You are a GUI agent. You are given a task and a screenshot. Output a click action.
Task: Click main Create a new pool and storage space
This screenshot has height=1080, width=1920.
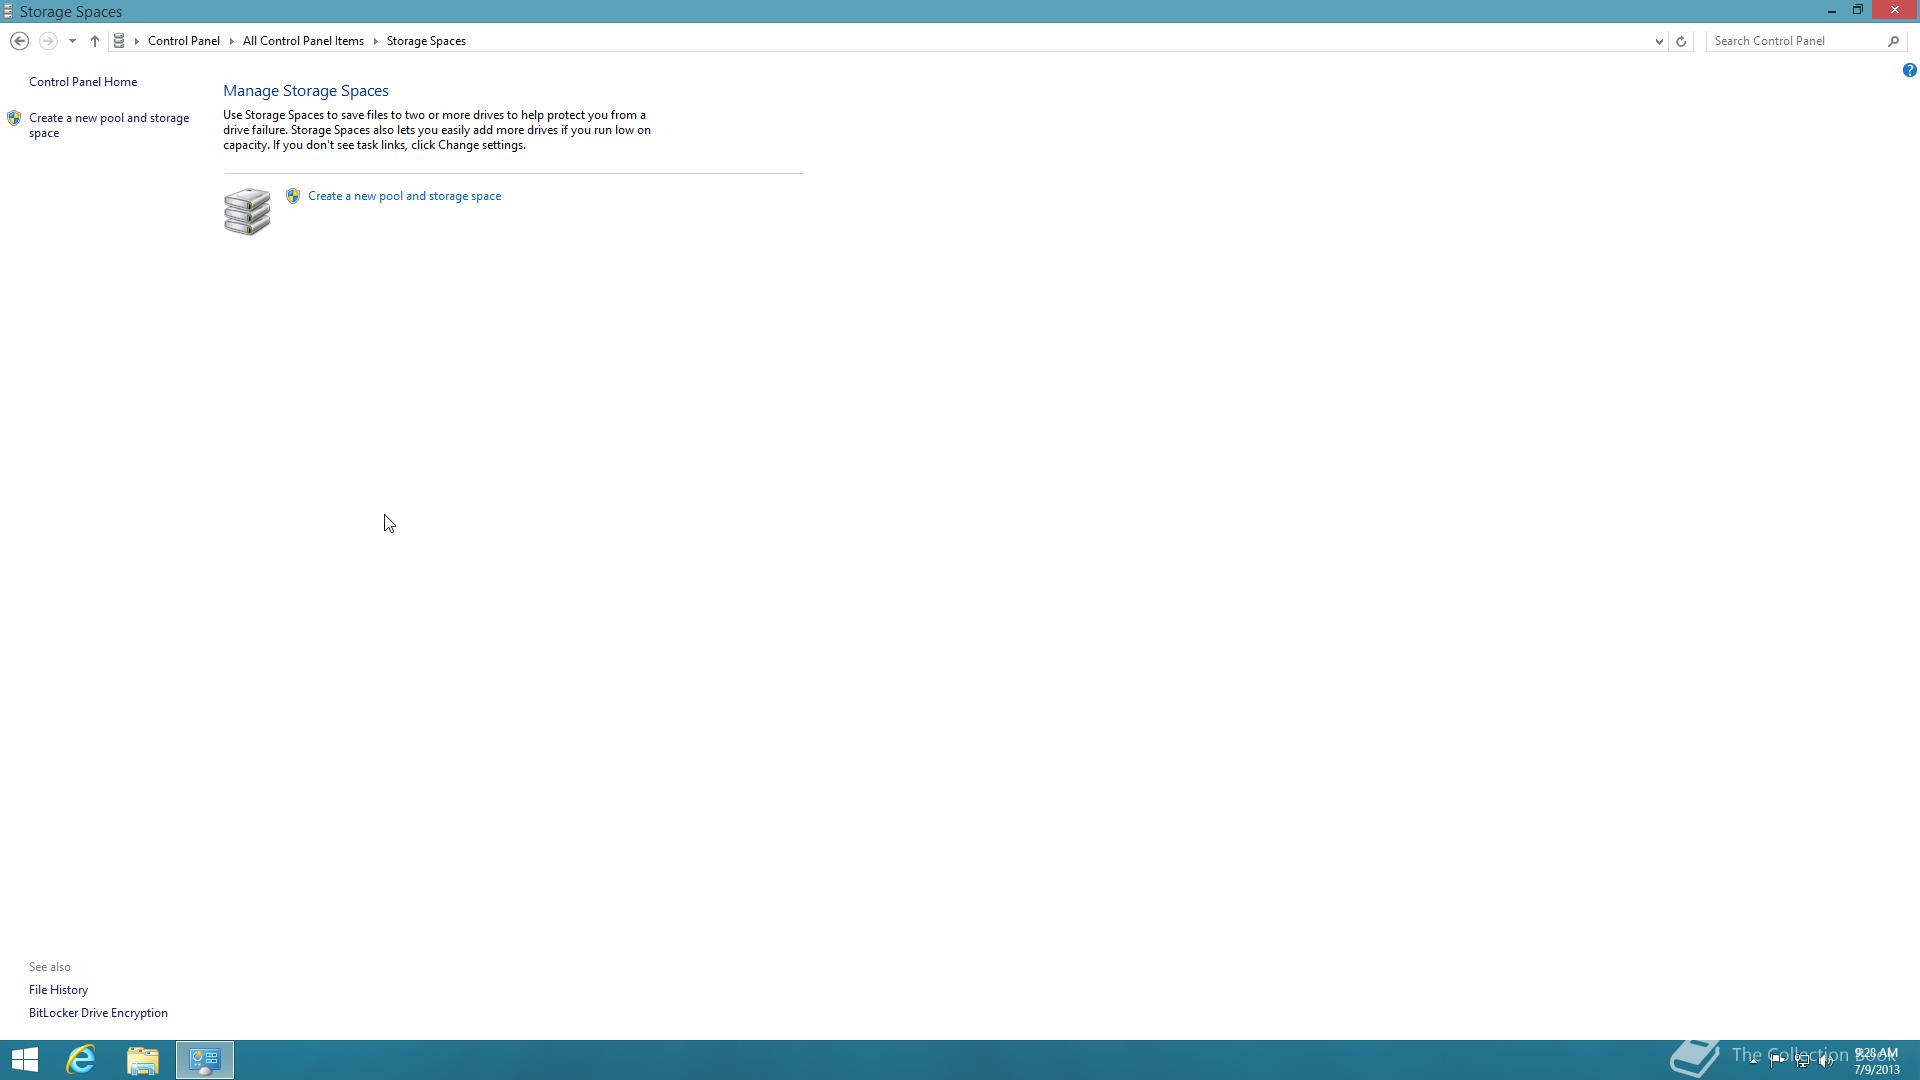coord(404,196)
